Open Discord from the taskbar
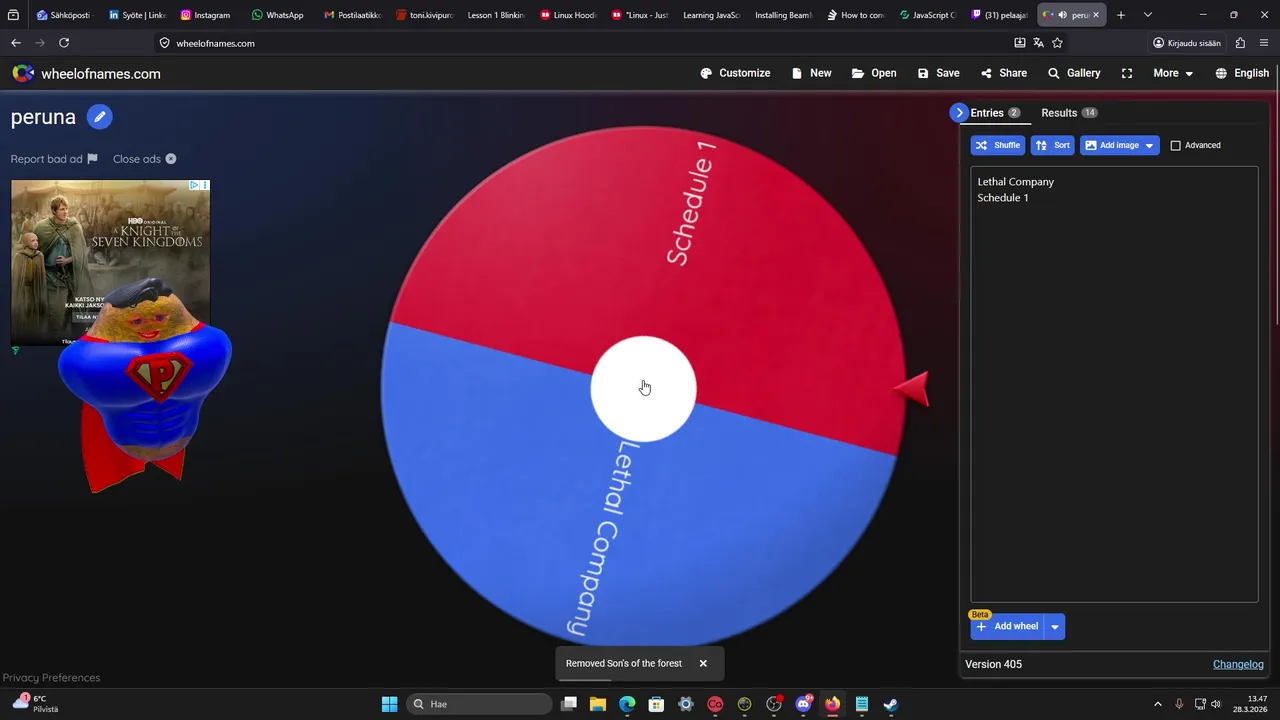 [803, 704]
